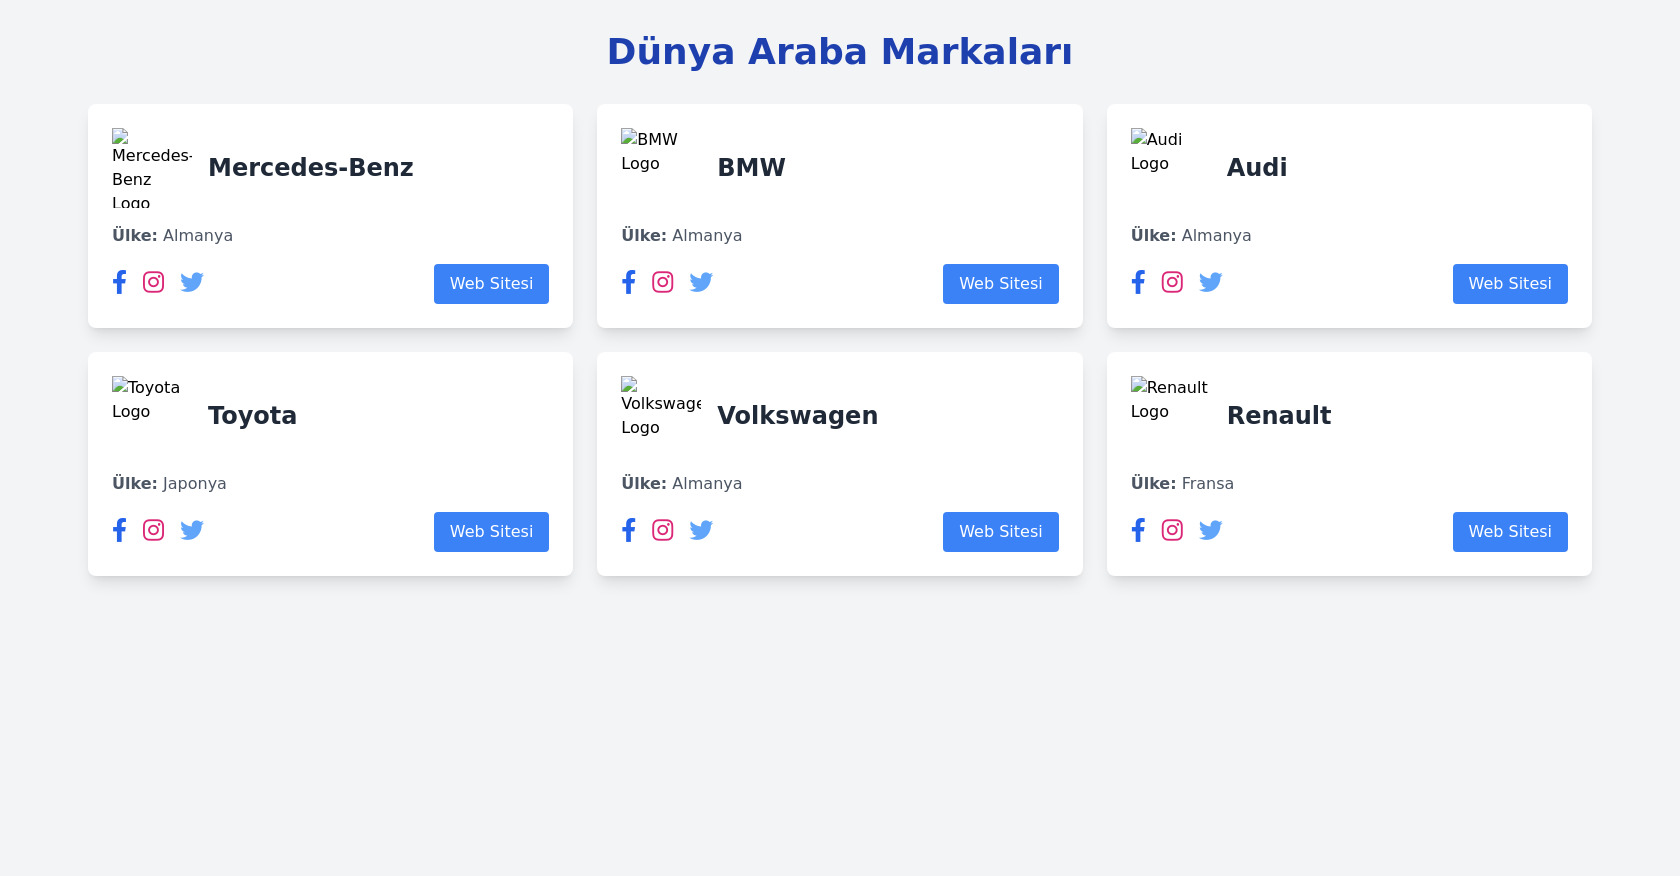Click Audi Twitter icon
This screenshot has height=876, width=1680.
click(x=1210, y=282)
